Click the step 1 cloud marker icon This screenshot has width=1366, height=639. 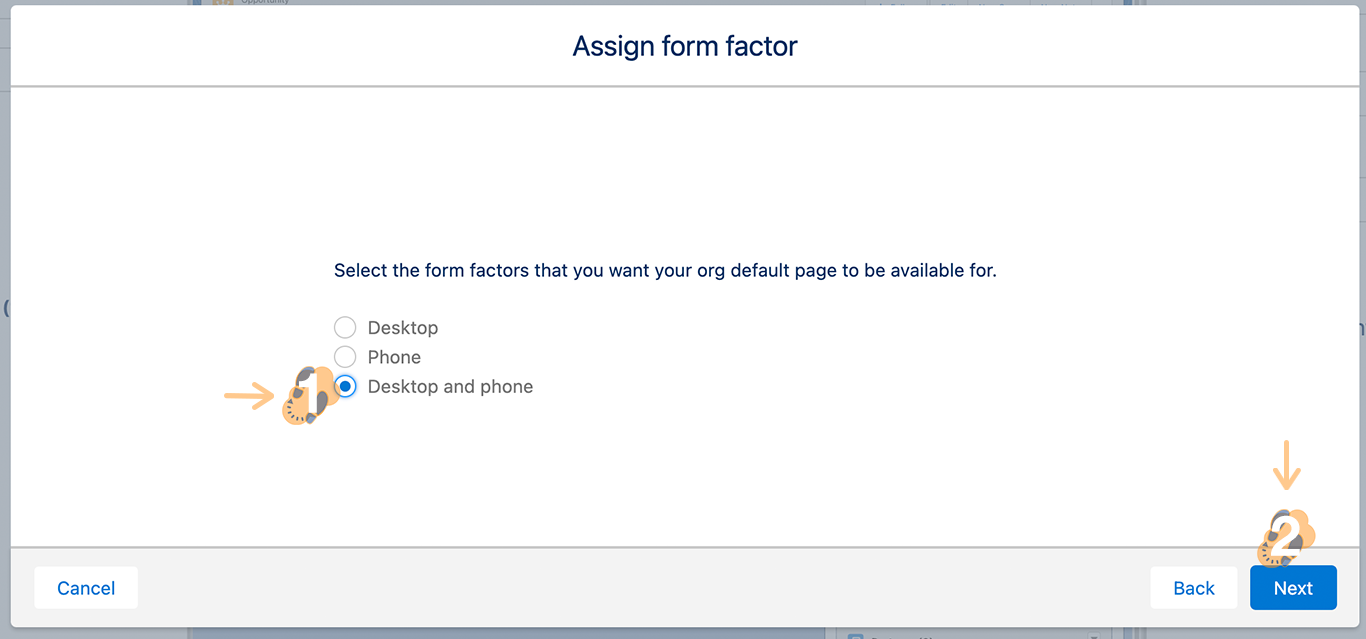(306, 395)
